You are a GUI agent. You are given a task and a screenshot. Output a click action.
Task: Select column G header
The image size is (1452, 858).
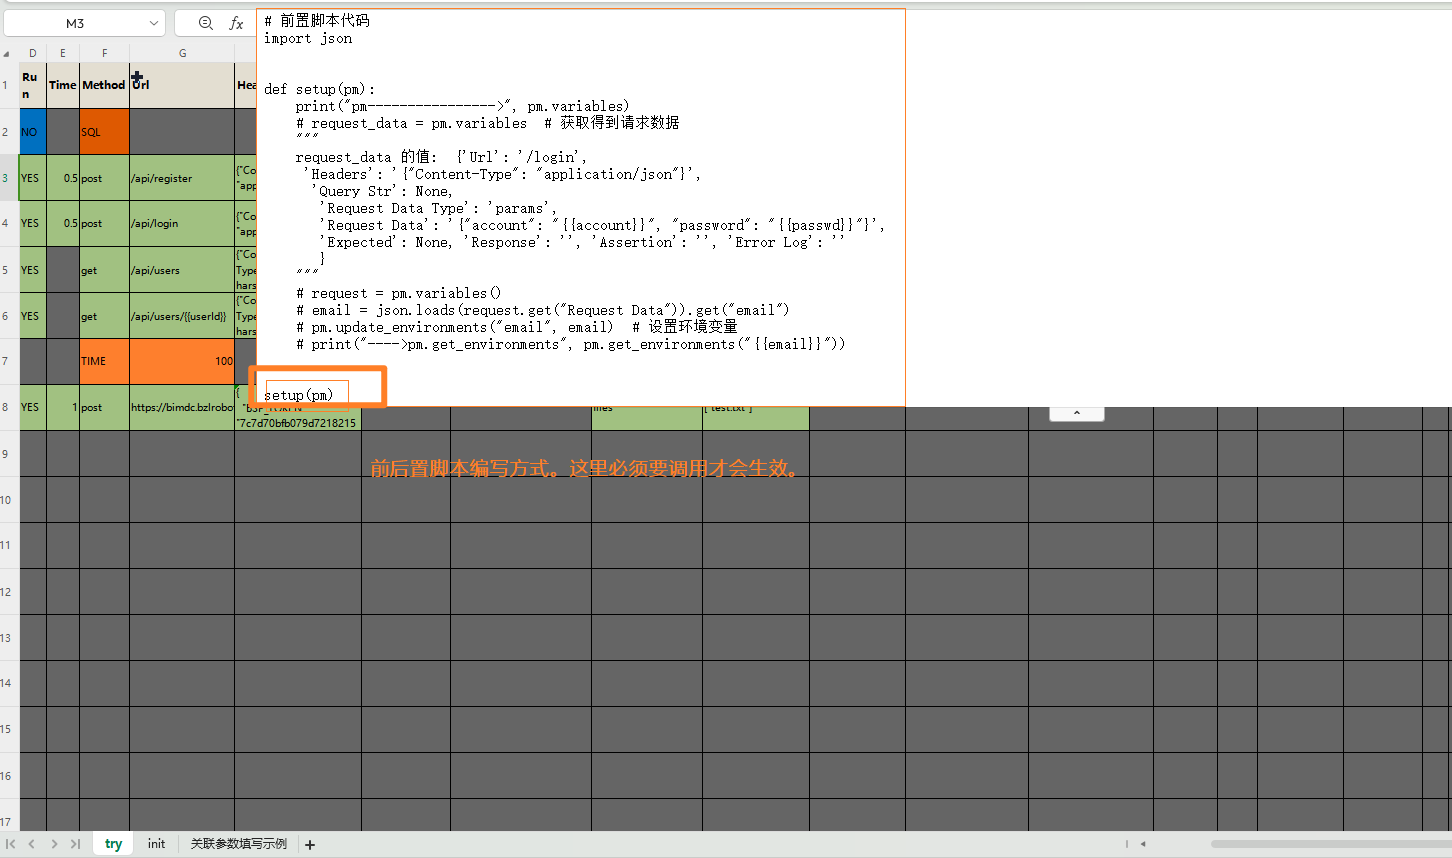click(x=182, y=53)
